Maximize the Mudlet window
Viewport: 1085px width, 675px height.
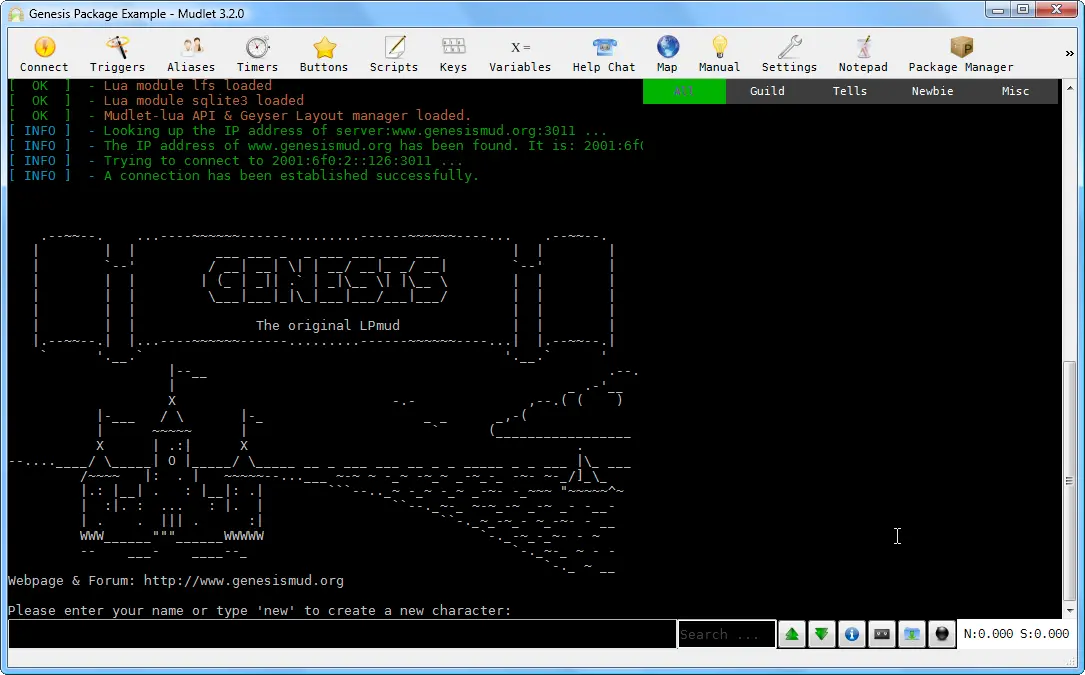click(1023, 10)
